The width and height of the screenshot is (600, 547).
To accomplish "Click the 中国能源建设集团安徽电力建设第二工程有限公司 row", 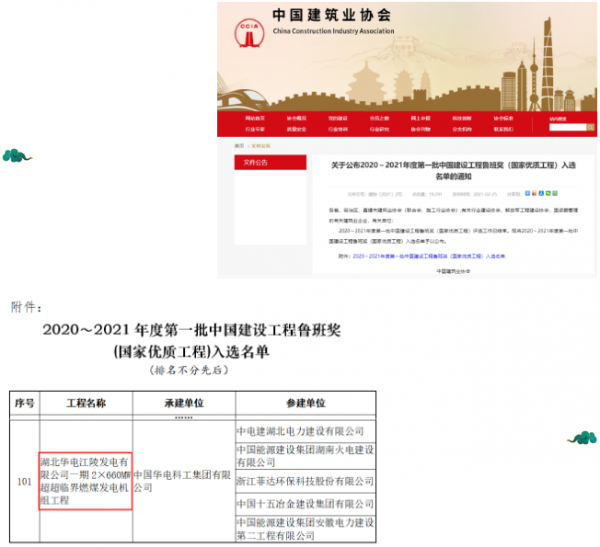I will [306, 529].
